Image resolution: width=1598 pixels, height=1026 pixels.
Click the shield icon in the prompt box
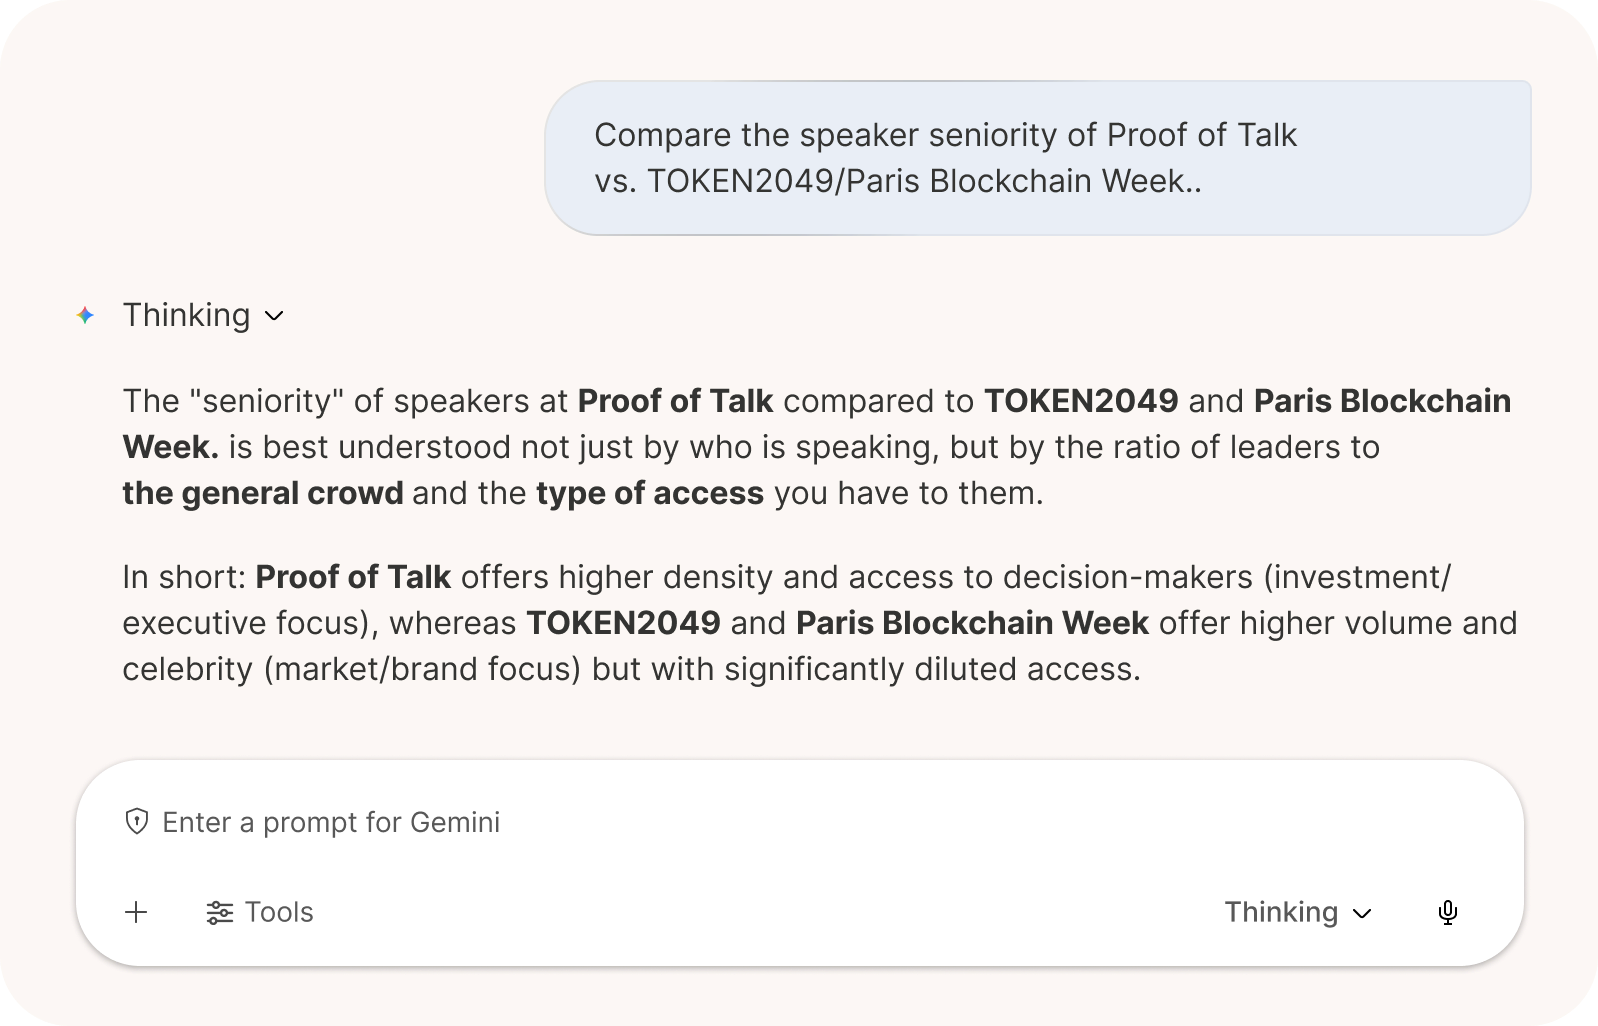pyautogui.click(x=136, y=822)
